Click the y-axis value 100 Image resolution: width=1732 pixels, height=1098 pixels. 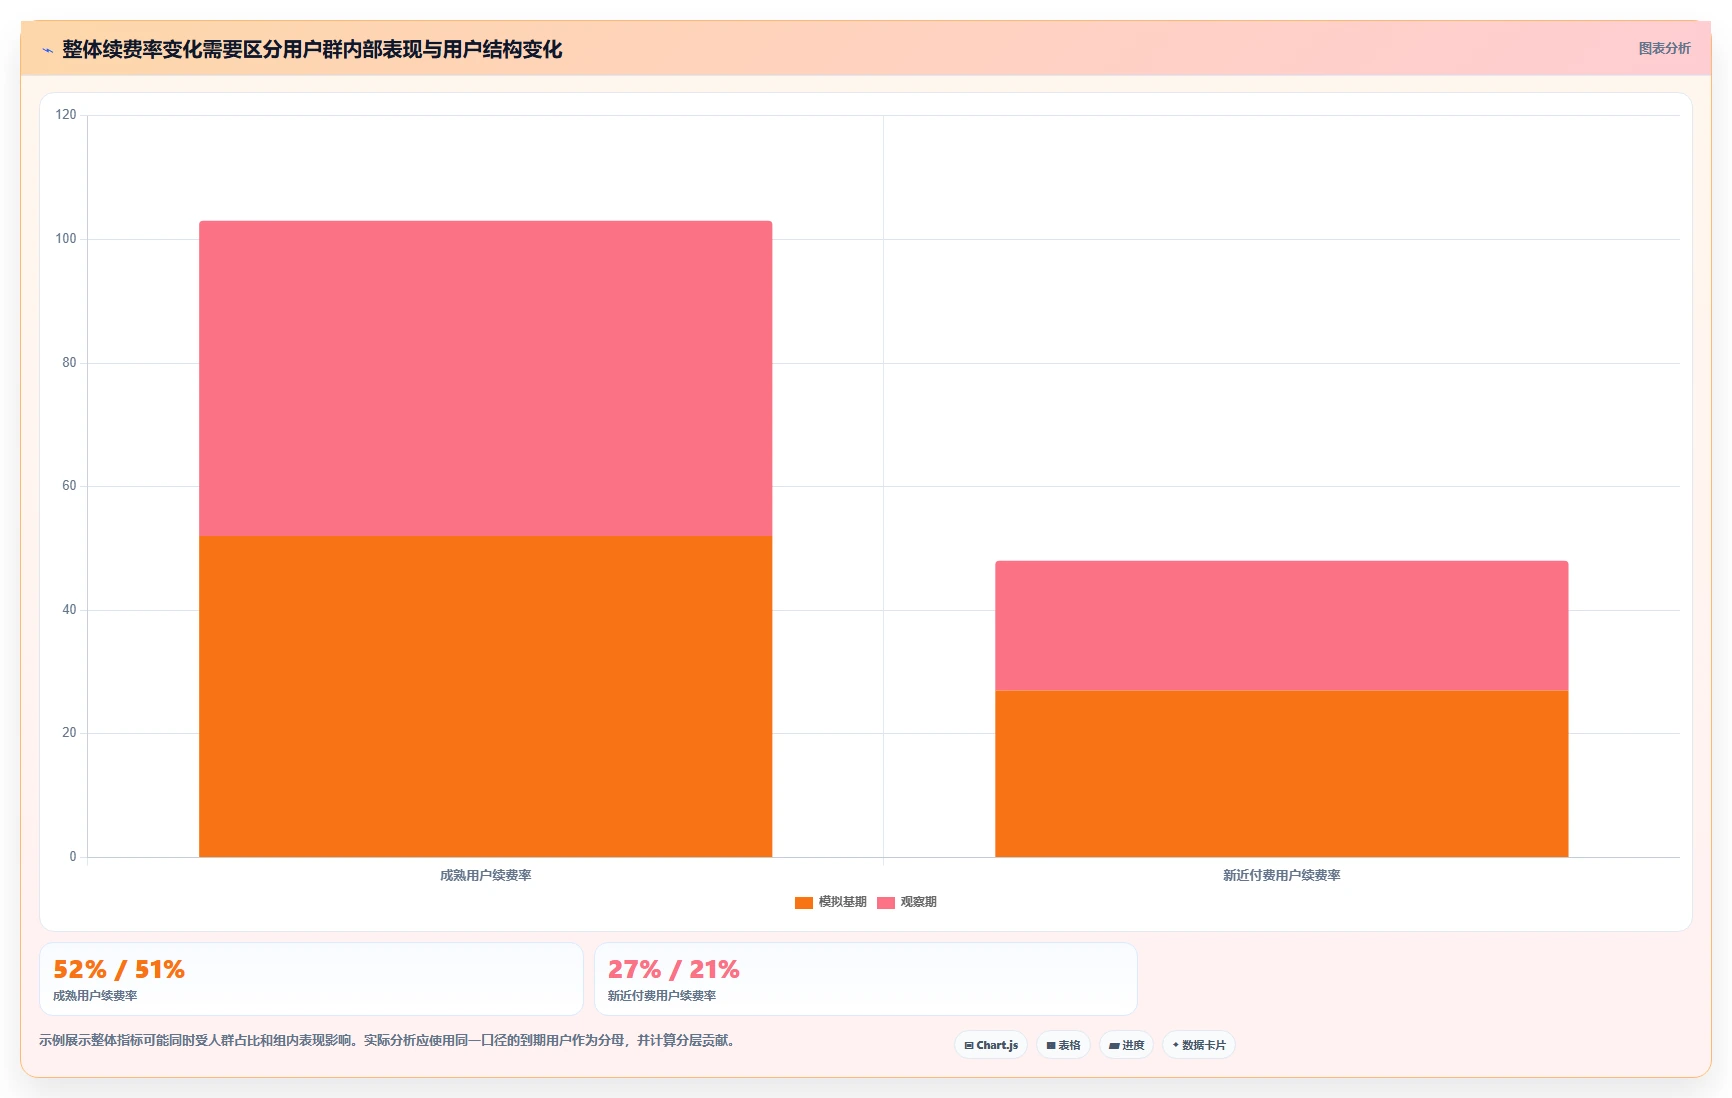(x=66, y=239)
